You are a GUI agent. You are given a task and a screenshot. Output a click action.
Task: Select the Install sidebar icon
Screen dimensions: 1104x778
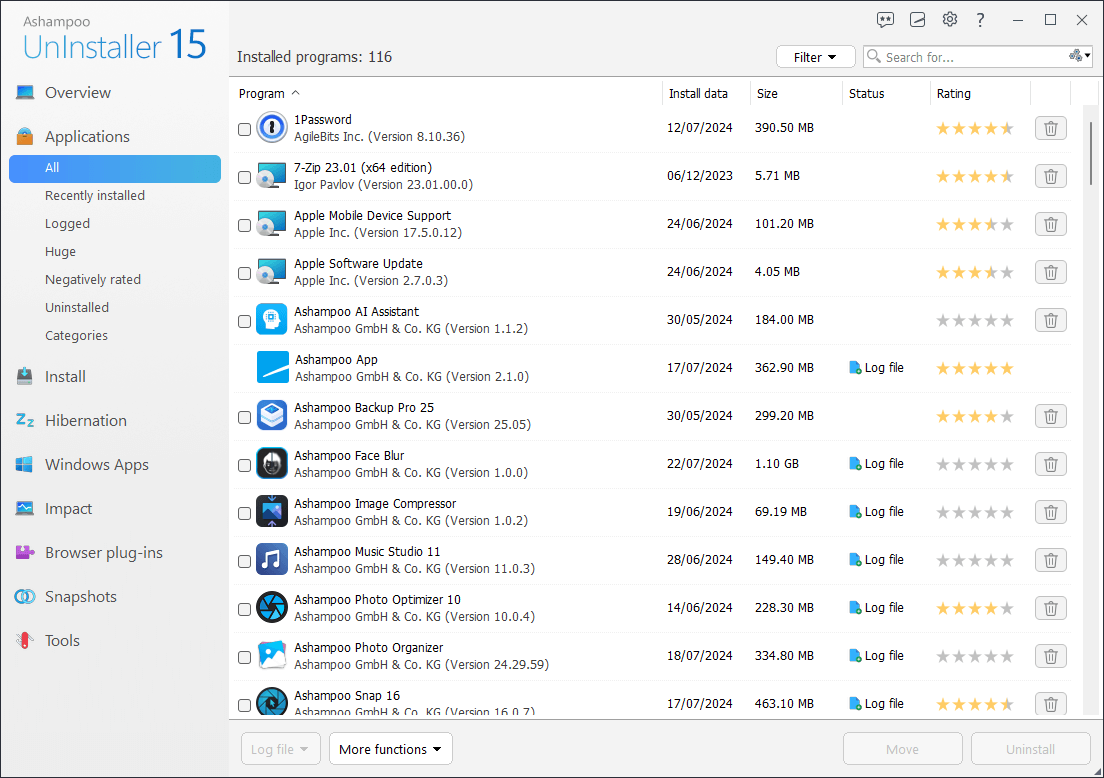pyautogui.click(x=25, y=376)
